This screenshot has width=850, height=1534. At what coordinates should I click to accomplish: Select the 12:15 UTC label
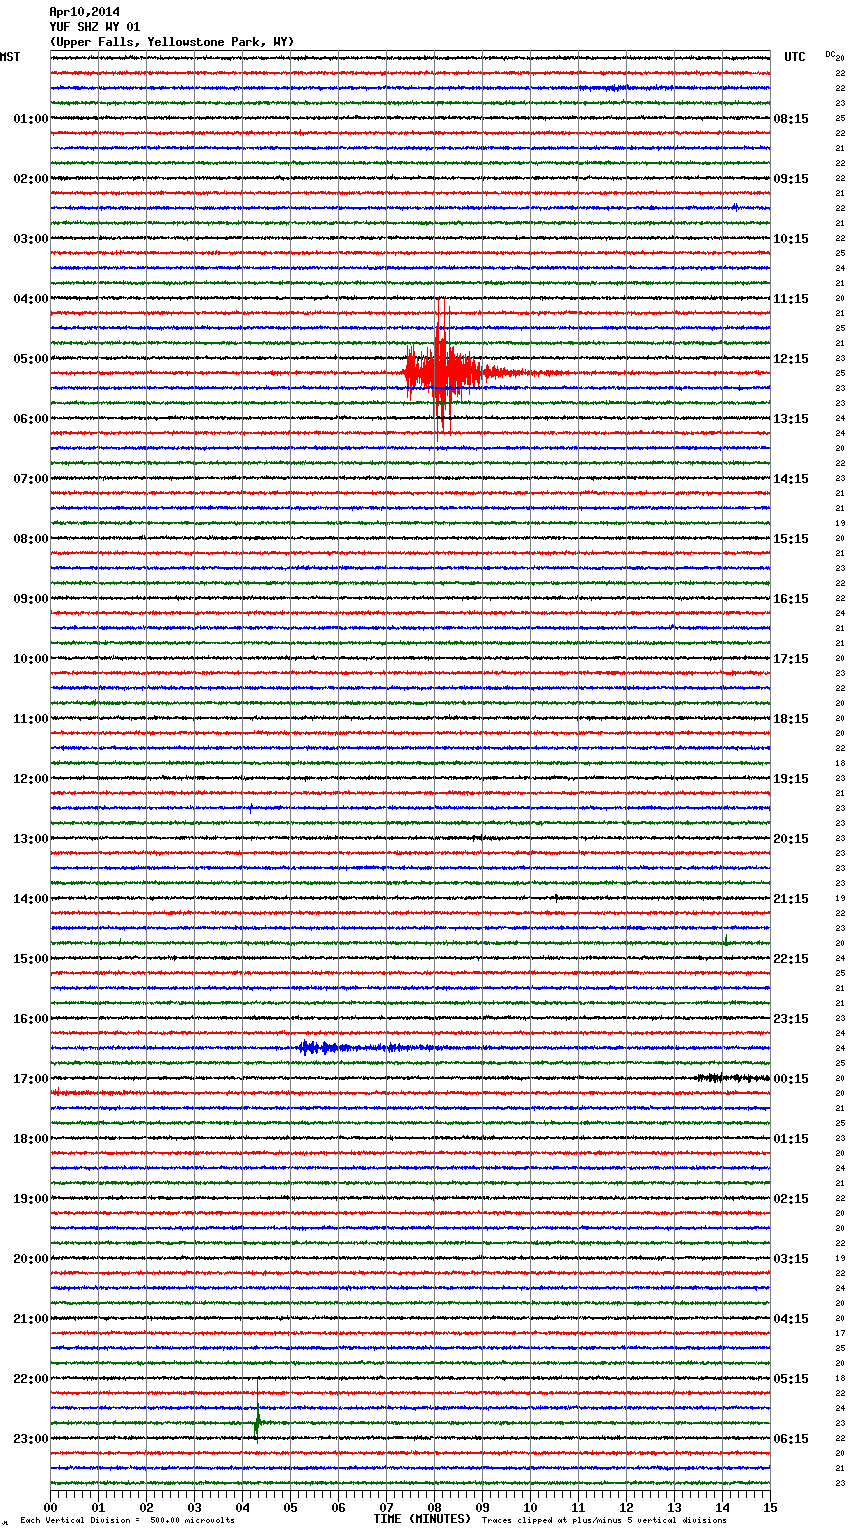[x=791, y=359]
